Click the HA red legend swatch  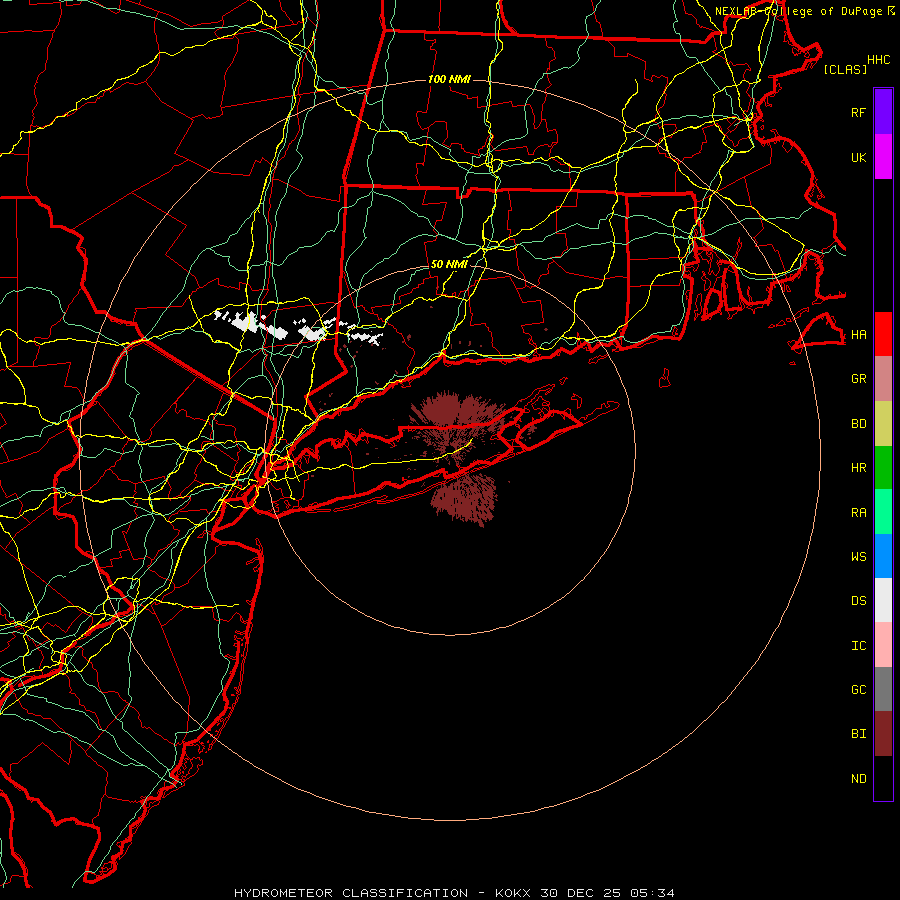tap(883, 334)
